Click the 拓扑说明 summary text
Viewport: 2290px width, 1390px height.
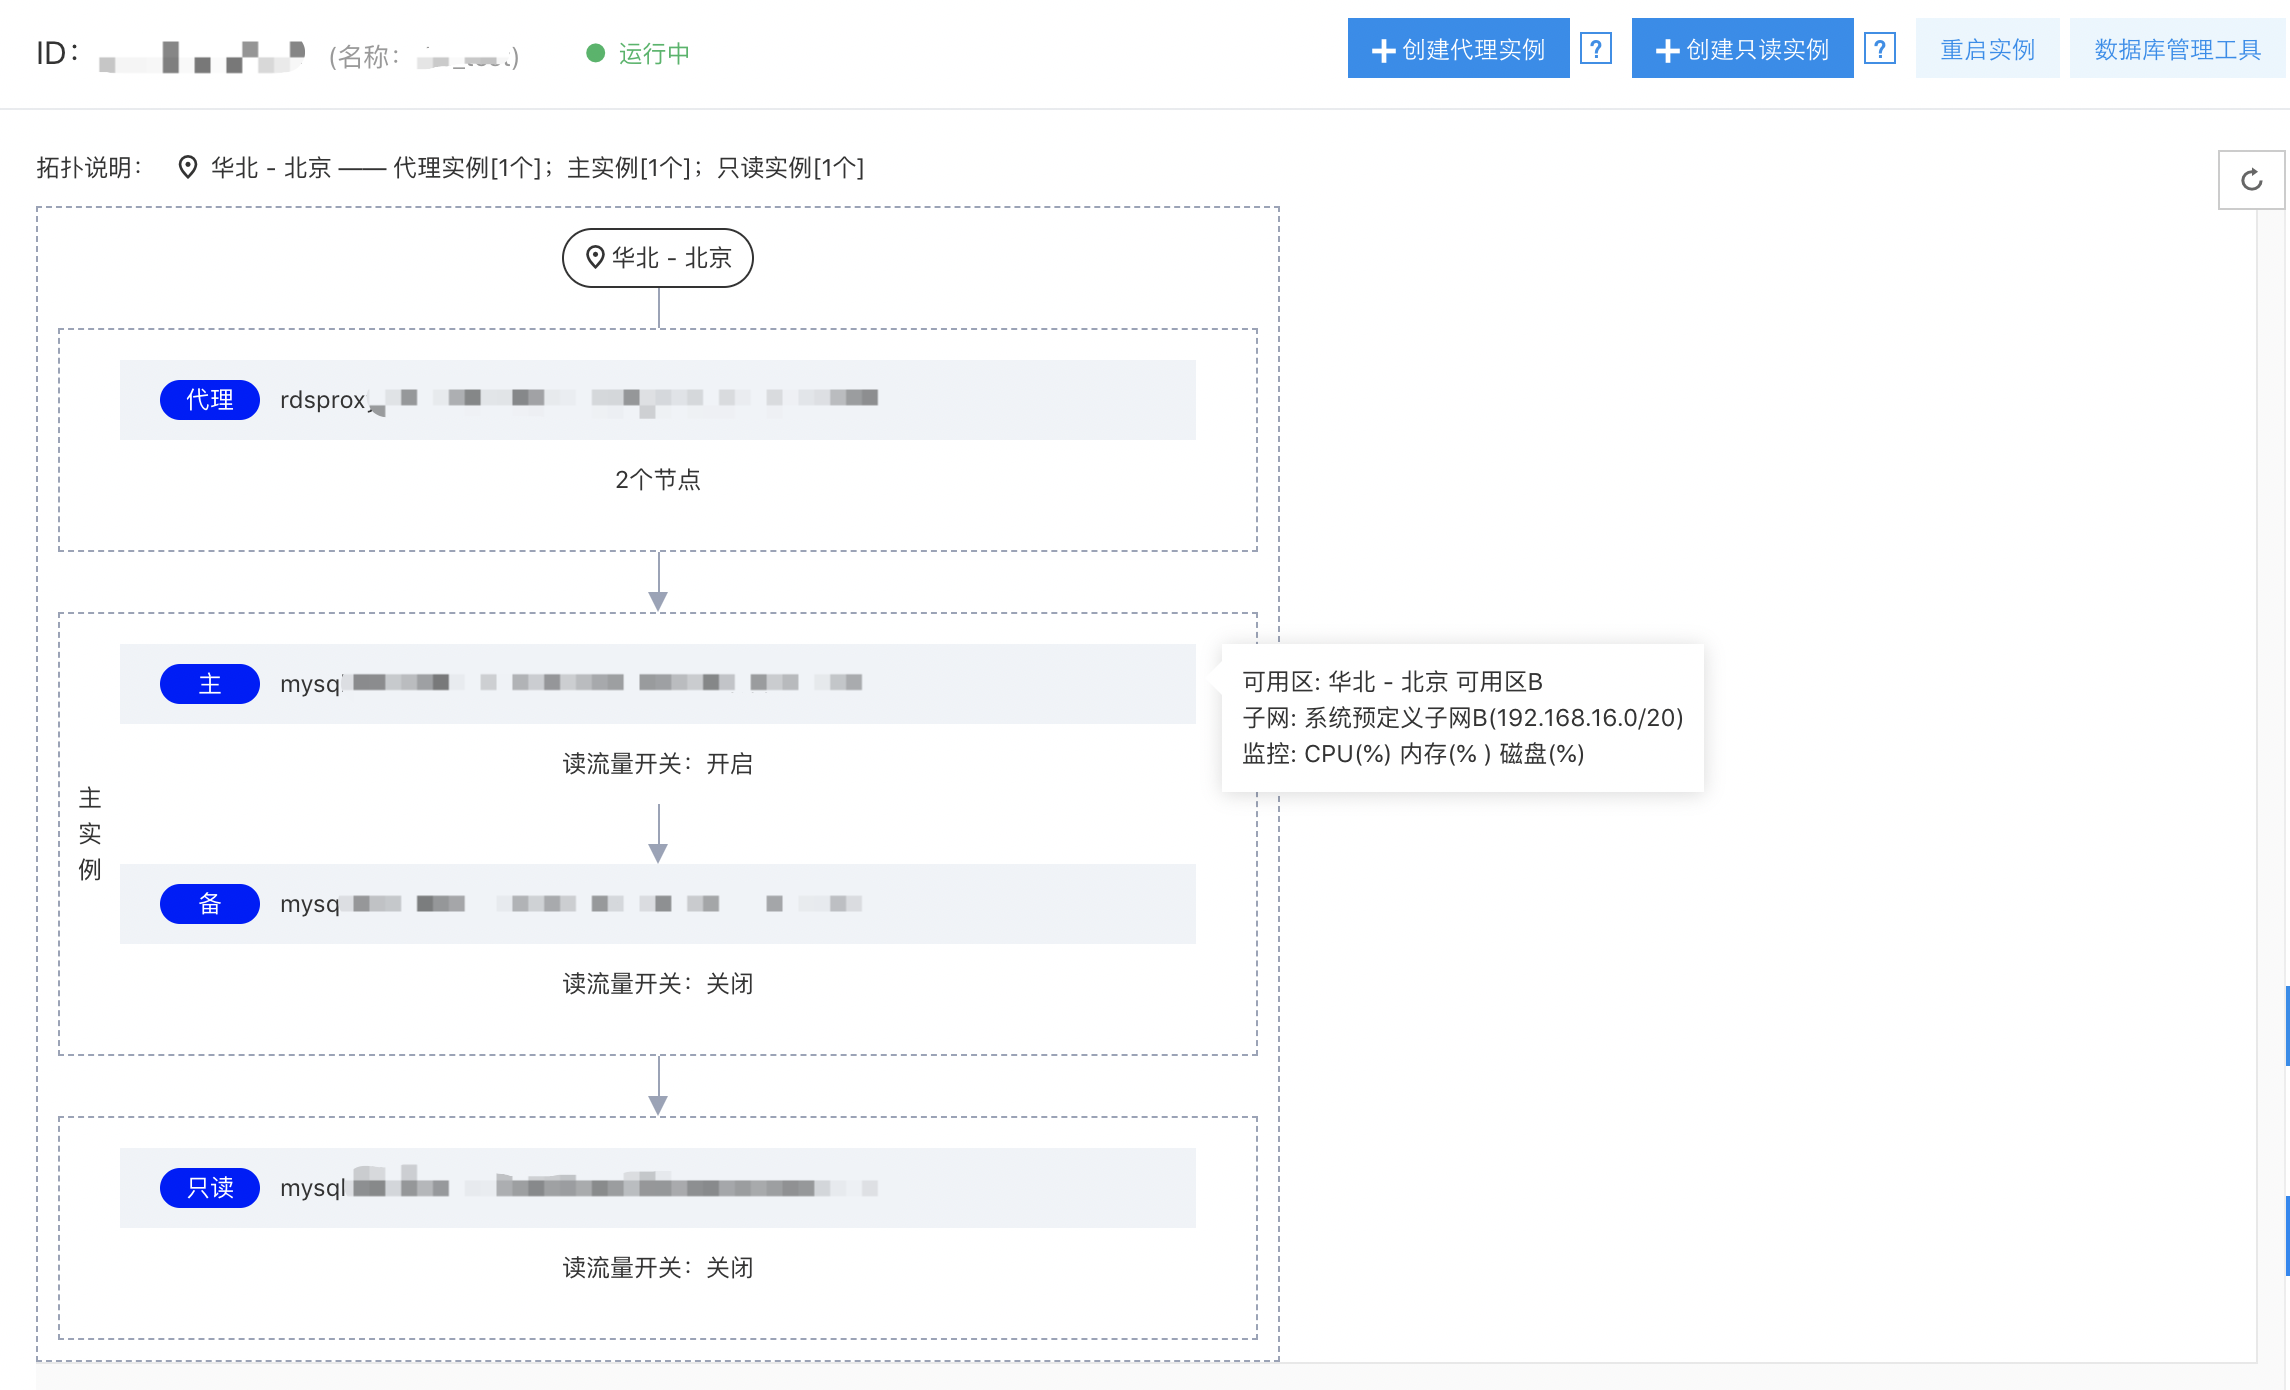coord(450,167)
